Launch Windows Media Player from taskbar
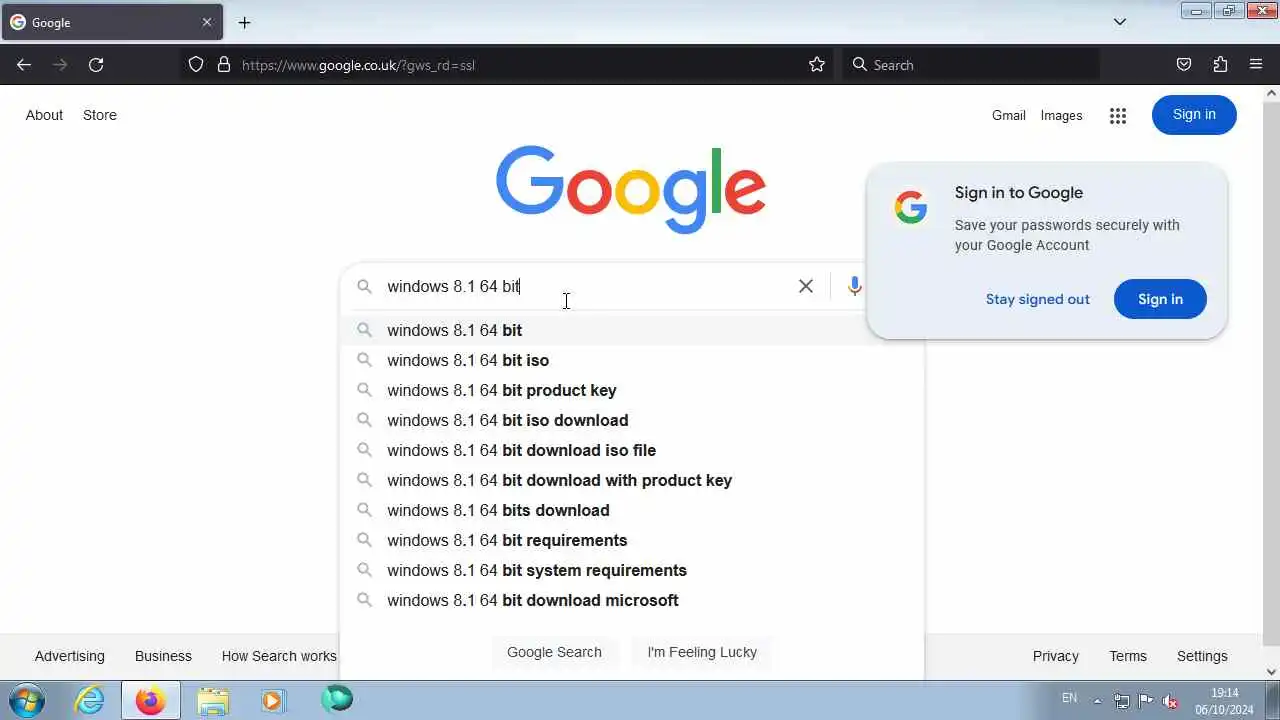Screen dimensions: 1280x720 click(273, 700)
